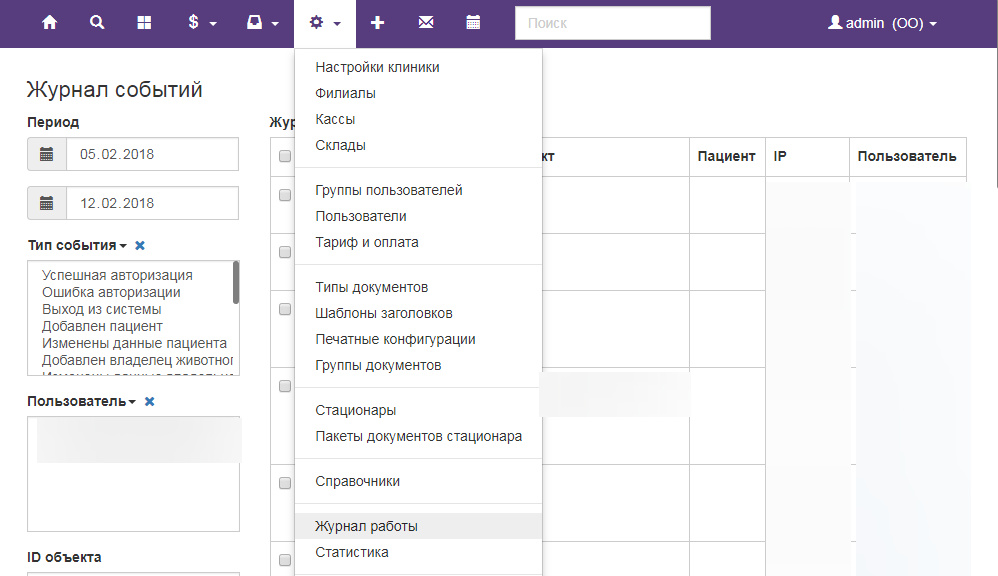The image size is (998, 576).
Task: Expand the Пользователь filter dropdown
Action: point(81,402)
